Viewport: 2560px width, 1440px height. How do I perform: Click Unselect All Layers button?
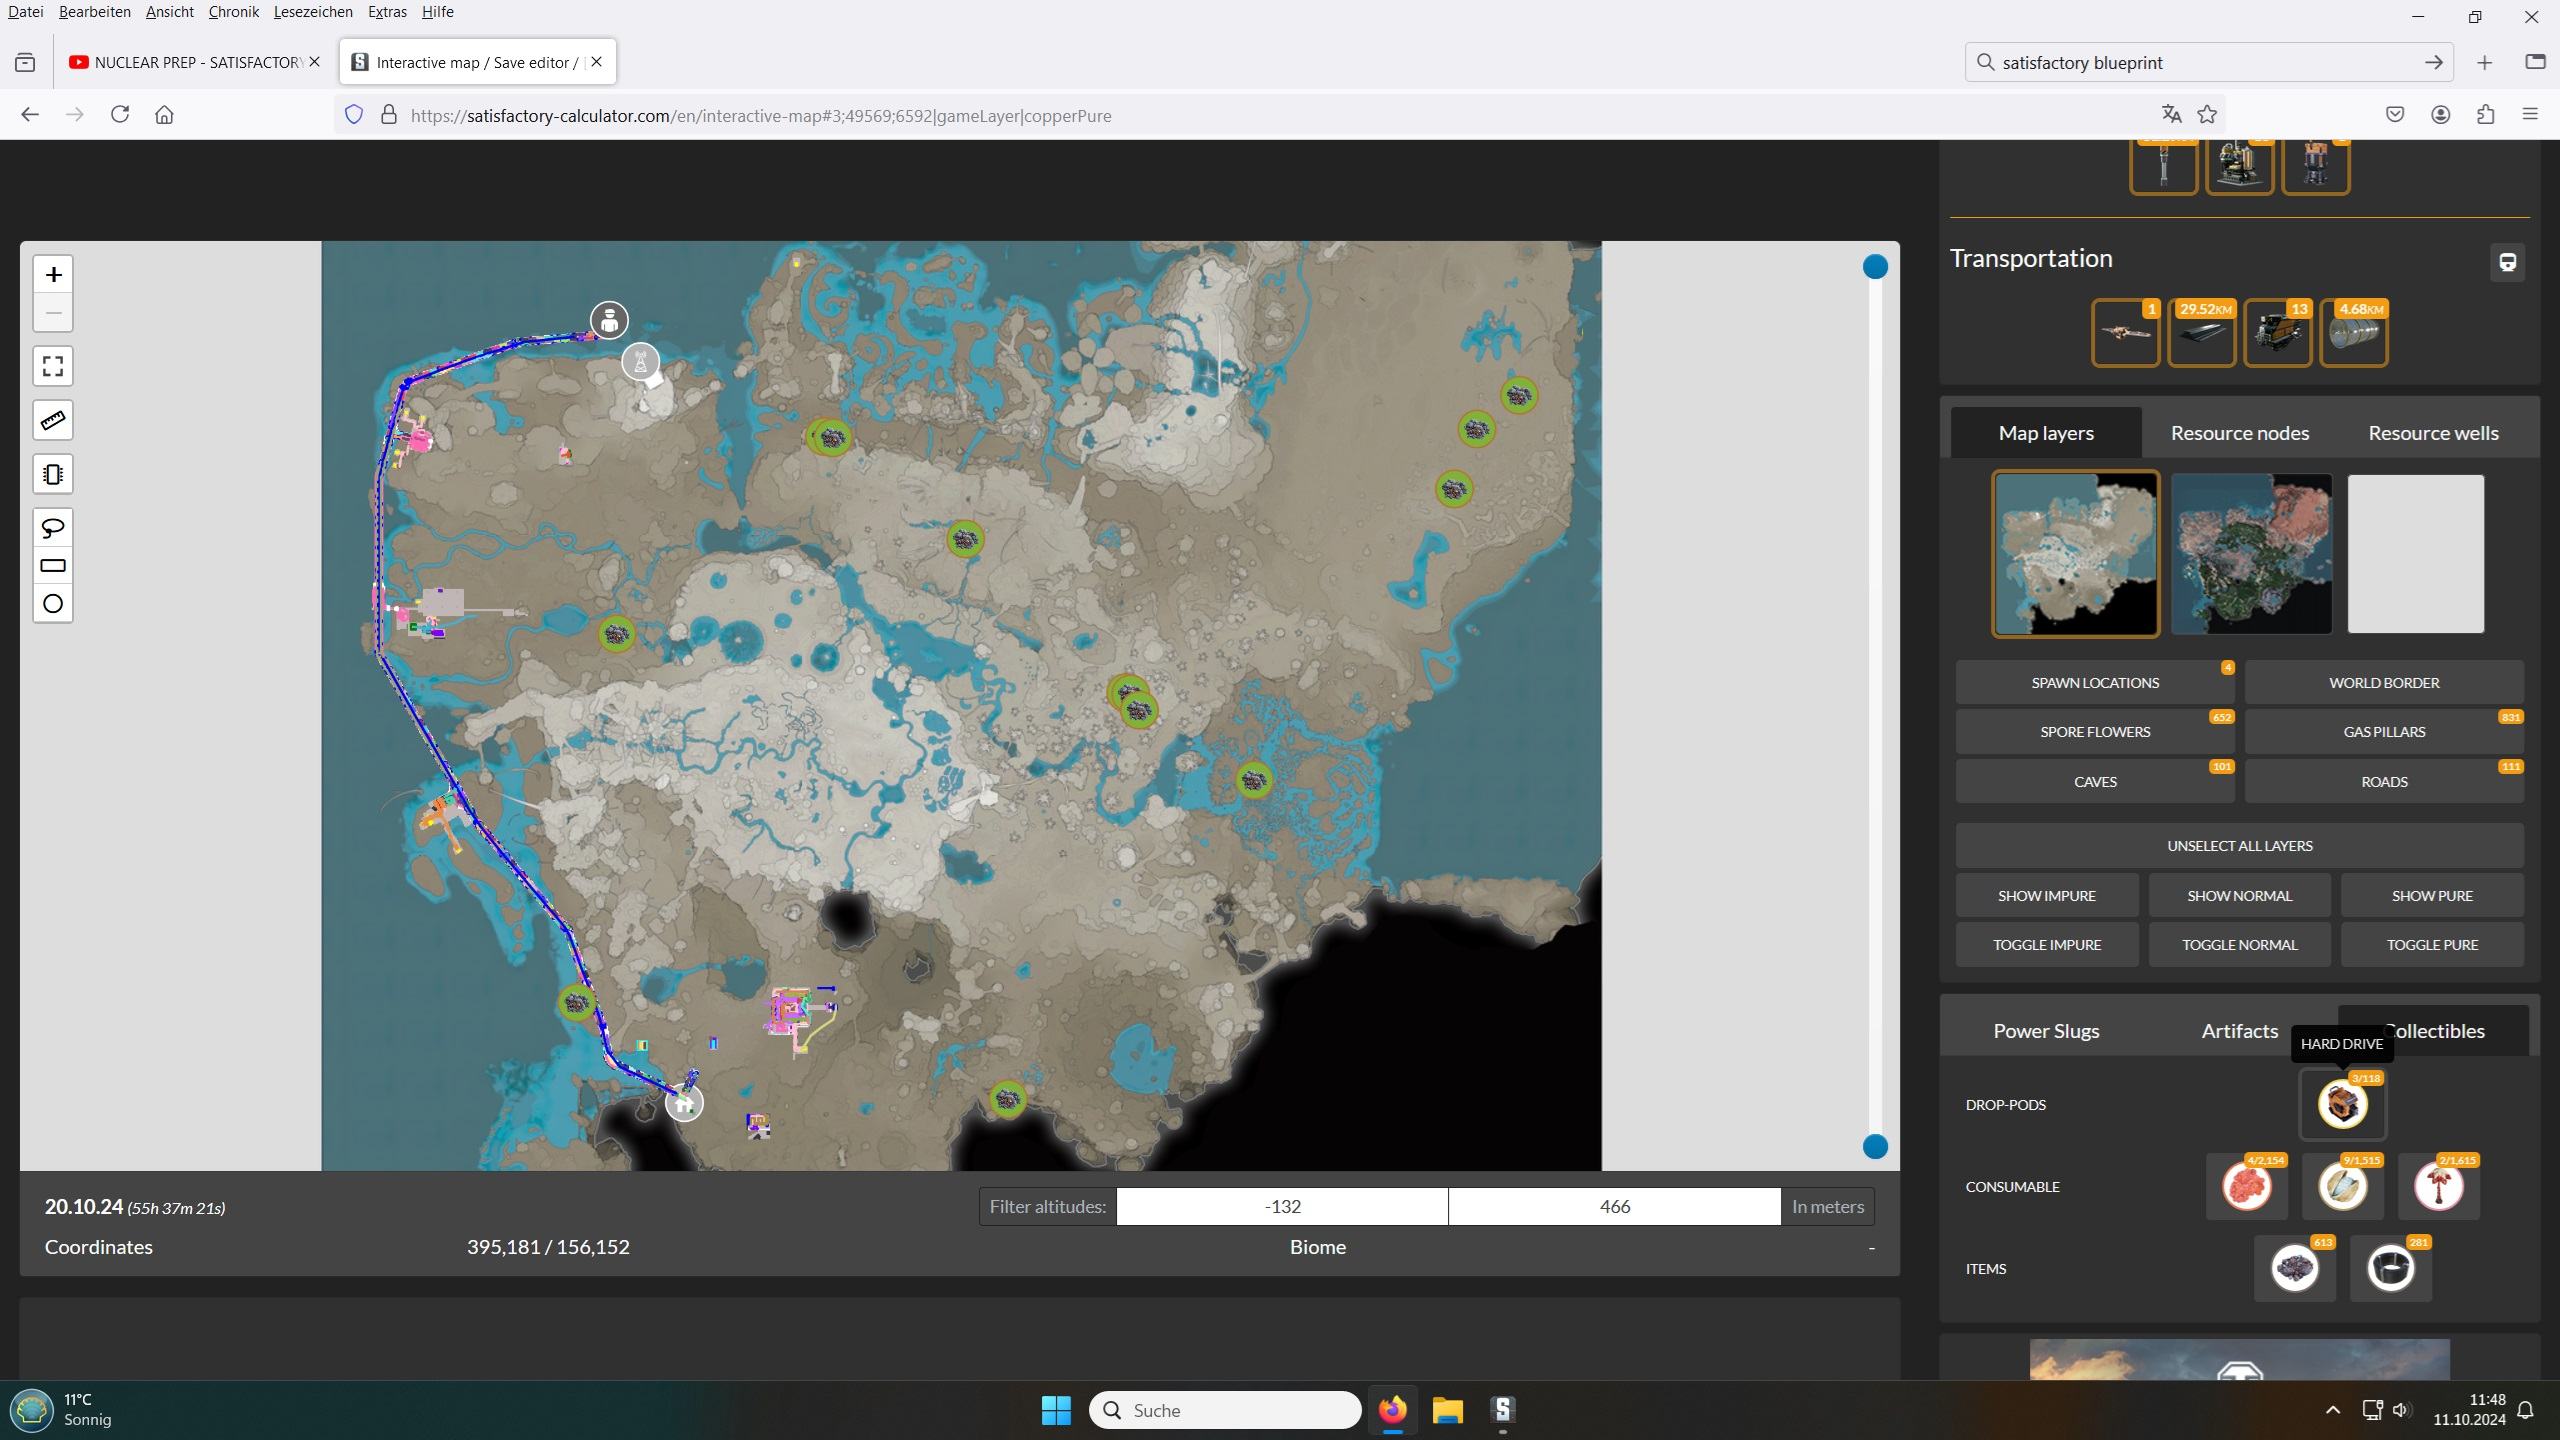pyautogui.click(x=2240, y=846)
